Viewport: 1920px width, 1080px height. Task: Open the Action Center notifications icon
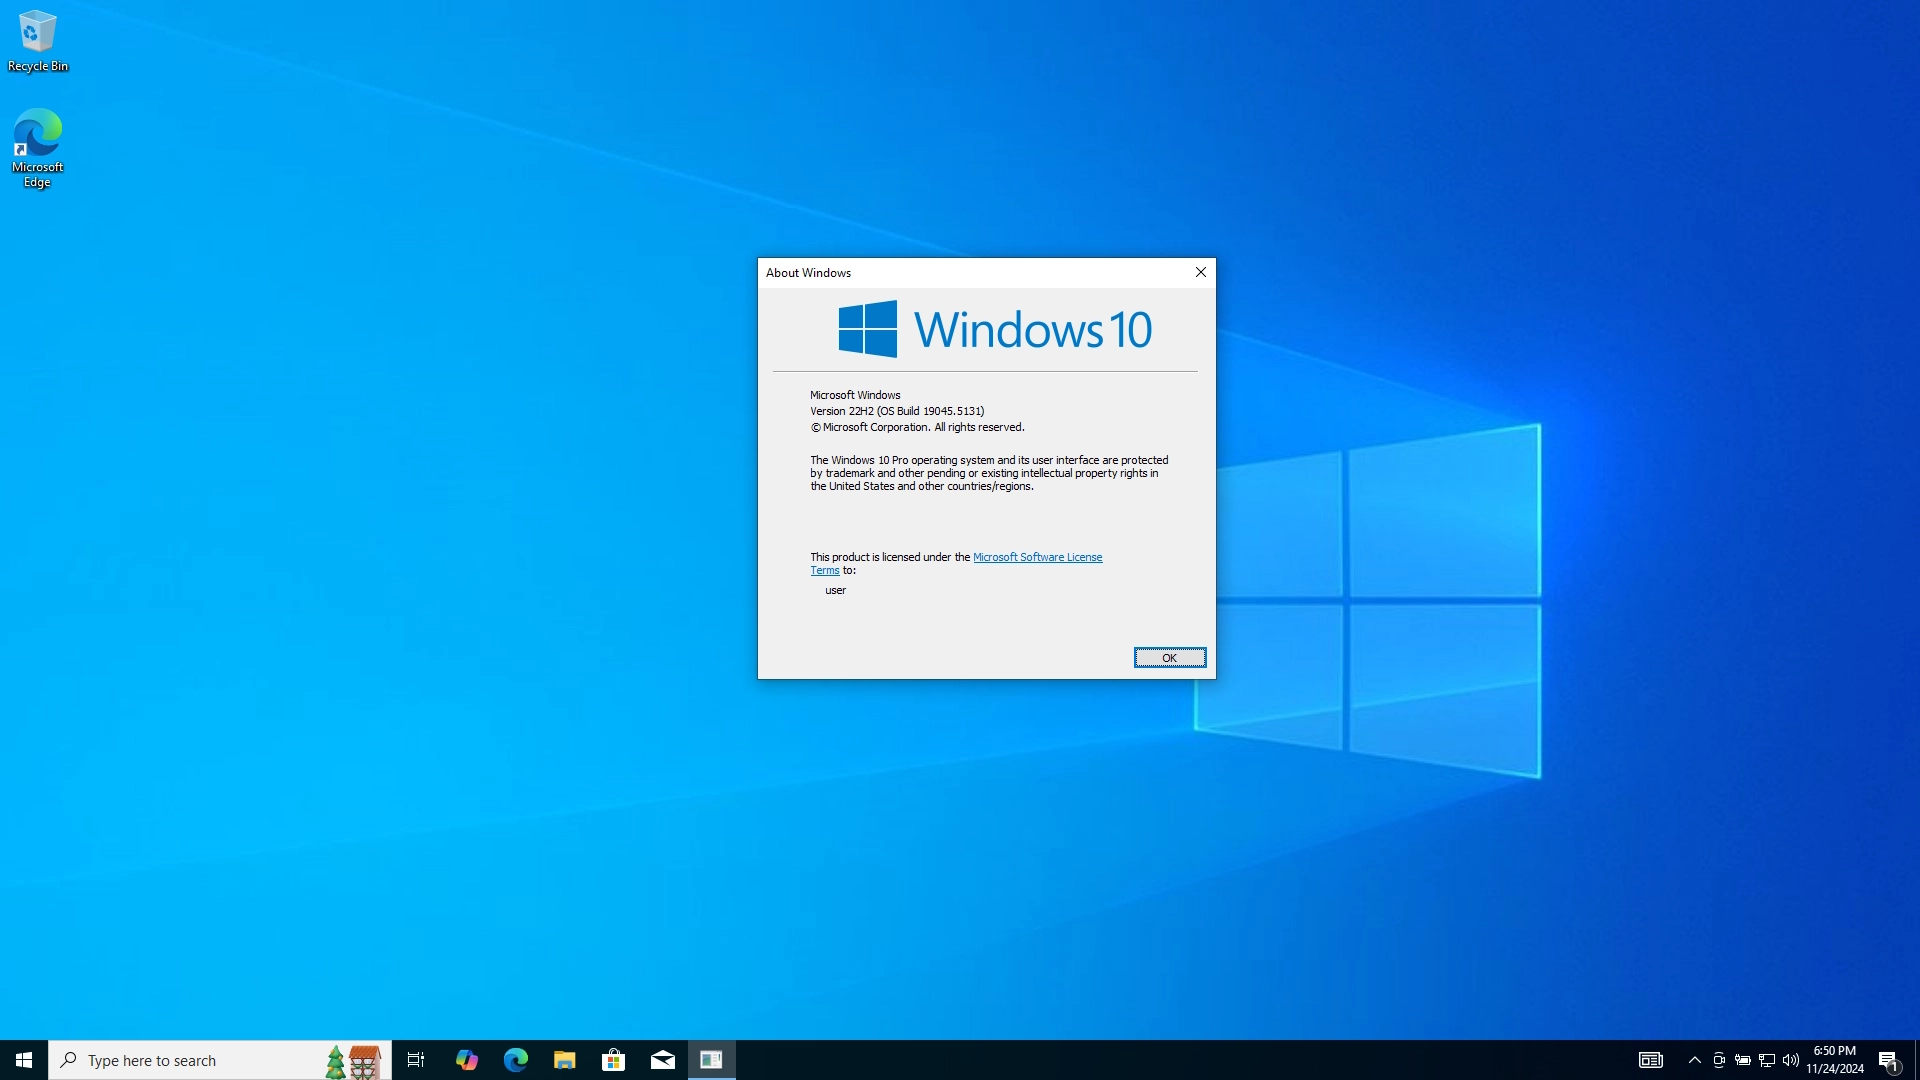point(1888,1060)
